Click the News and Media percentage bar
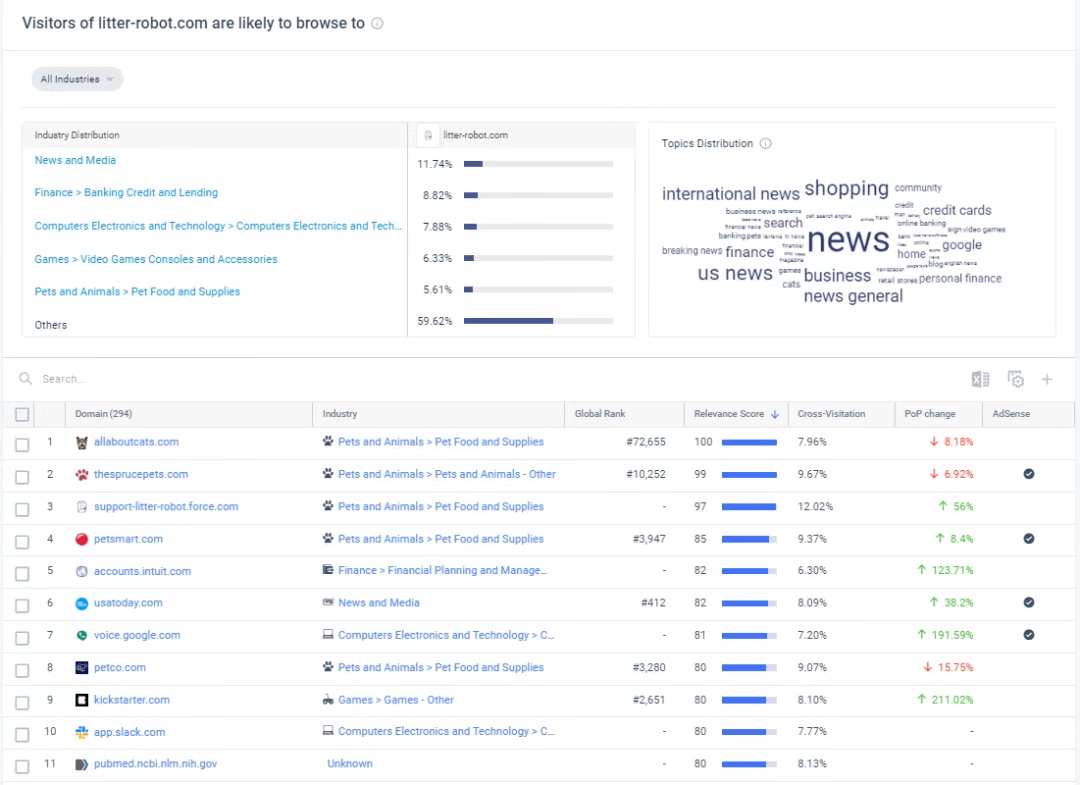Screen dimensions: 1080x785 click(538, 164)
